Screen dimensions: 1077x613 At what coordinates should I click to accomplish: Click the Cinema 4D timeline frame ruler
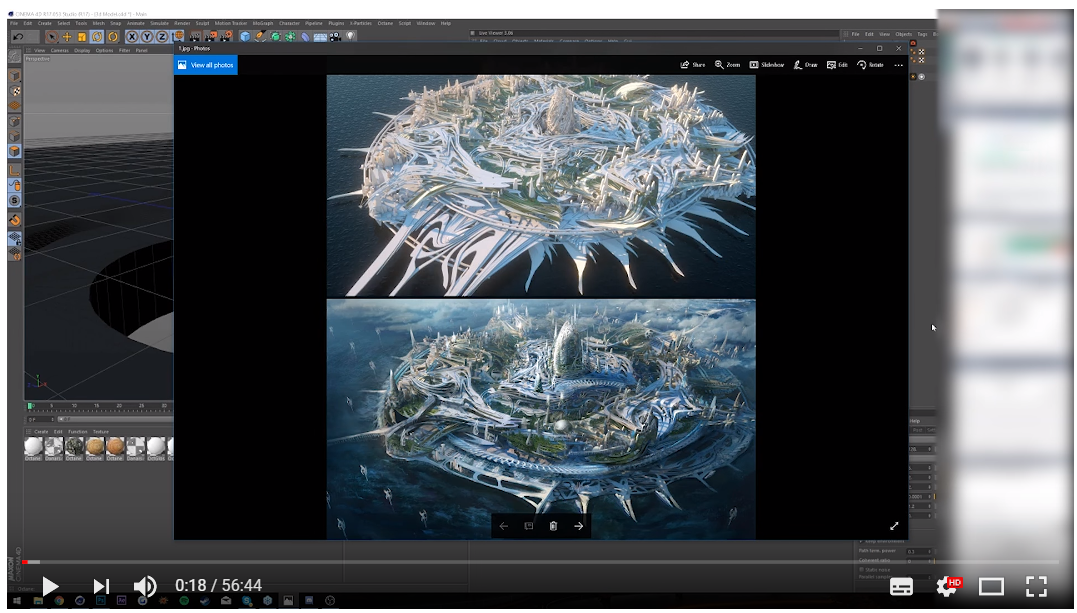100,406
